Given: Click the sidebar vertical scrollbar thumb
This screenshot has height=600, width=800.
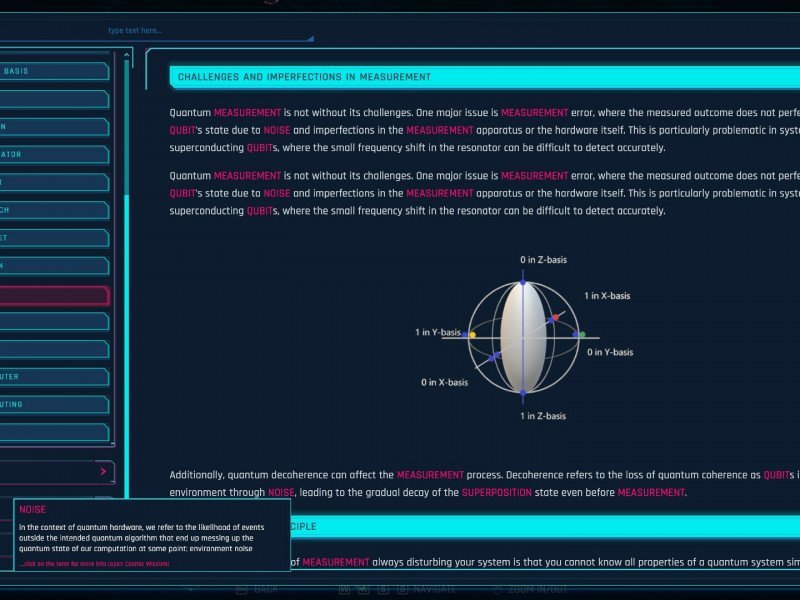Looking at the screenshot, I should tap(127, 340).
